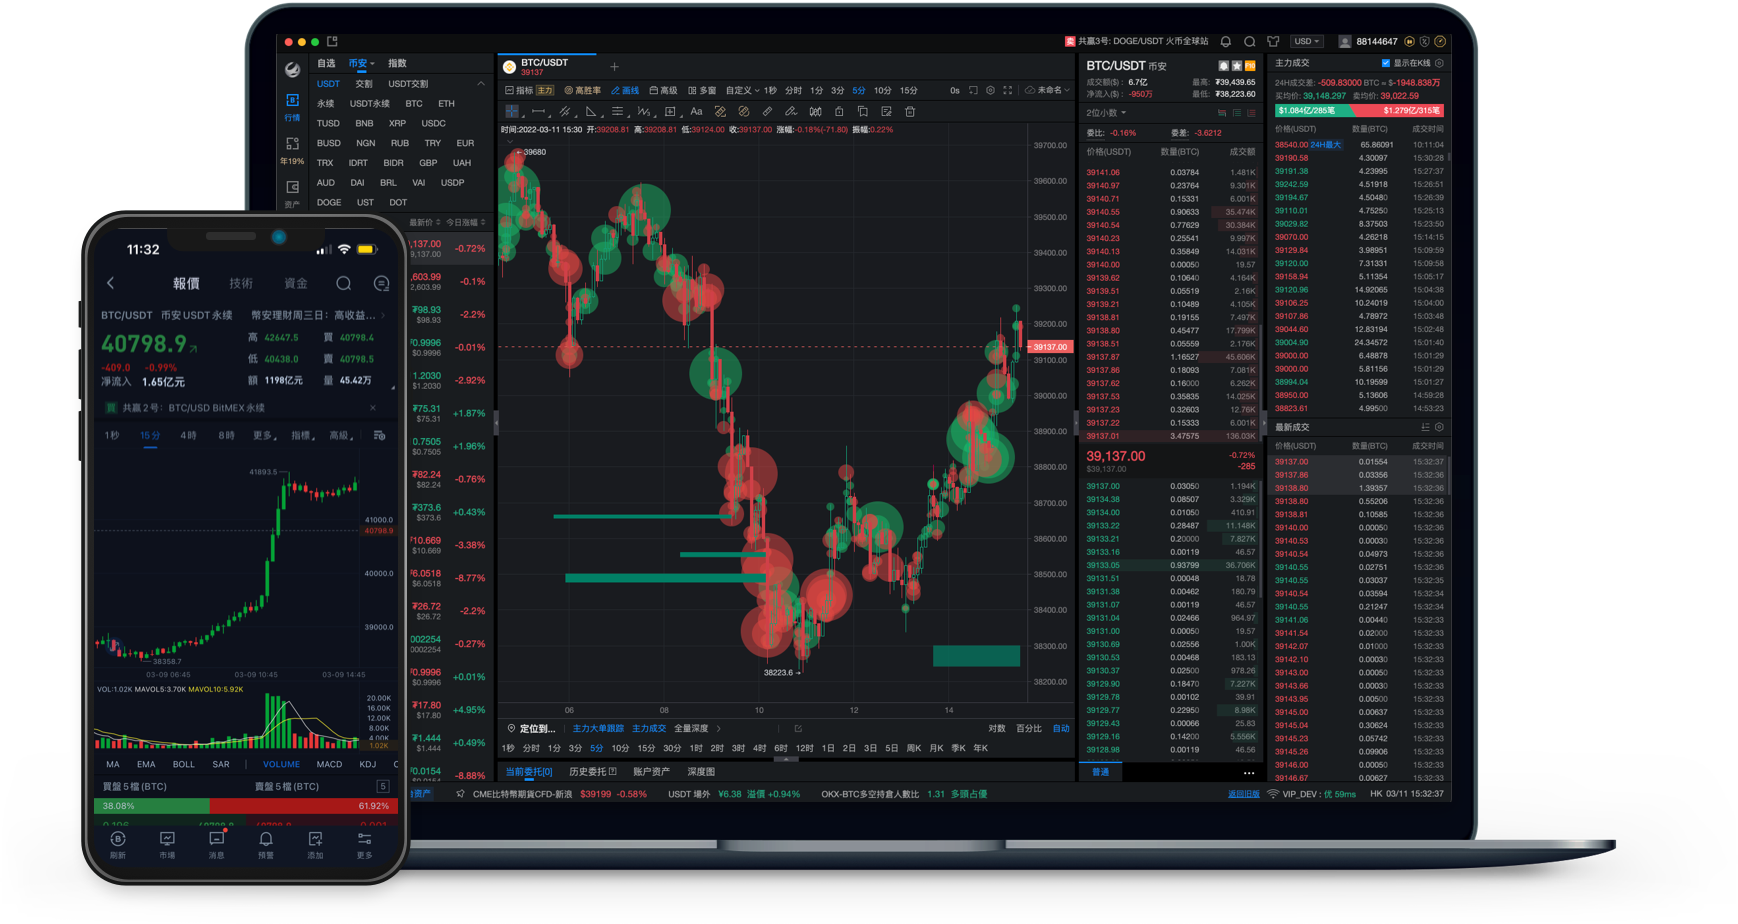
Task: Toggle the 主力 indicator badge
Action: (x=545, y=90)
